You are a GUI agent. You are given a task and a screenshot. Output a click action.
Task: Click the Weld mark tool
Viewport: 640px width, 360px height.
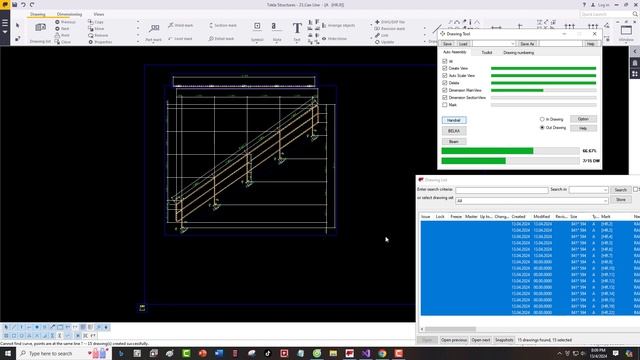coord(180,25)
